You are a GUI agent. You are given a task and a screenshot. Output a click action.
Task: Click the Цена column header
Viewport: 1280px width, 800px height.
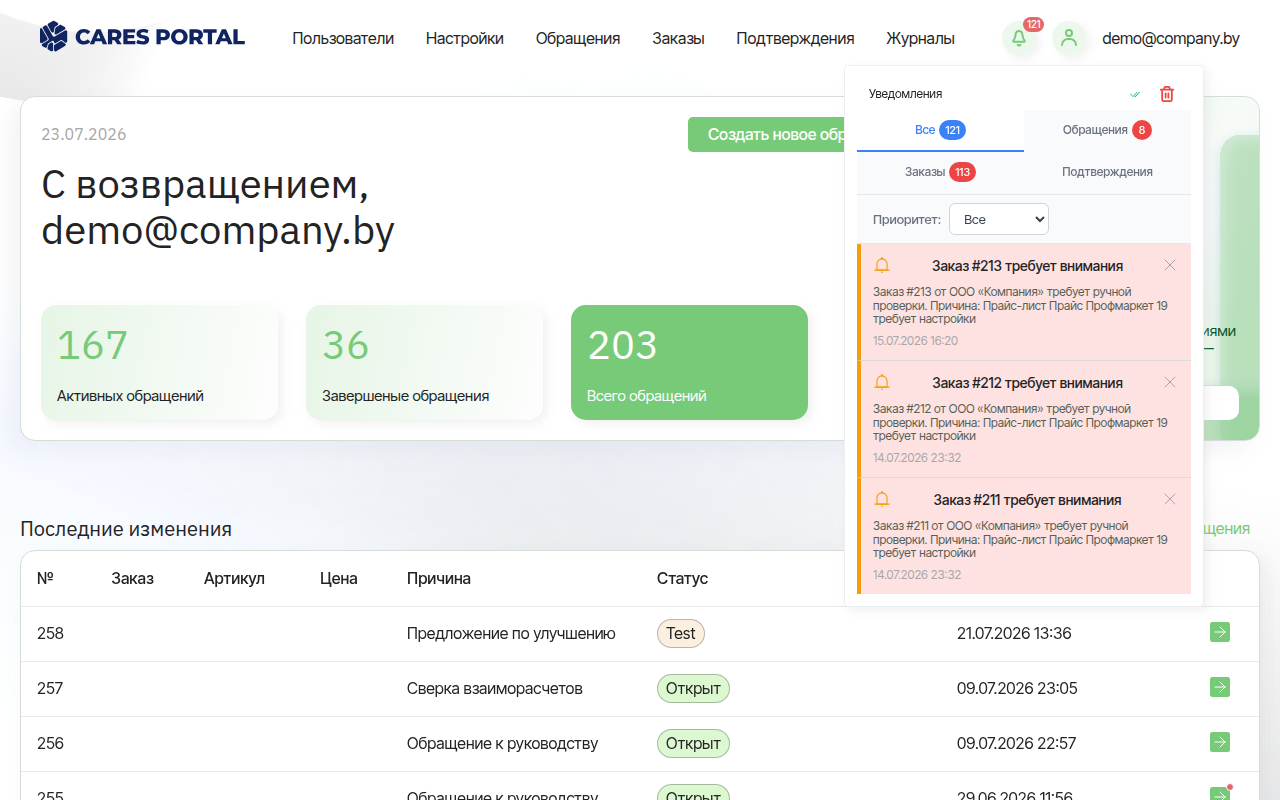[339, 578]
